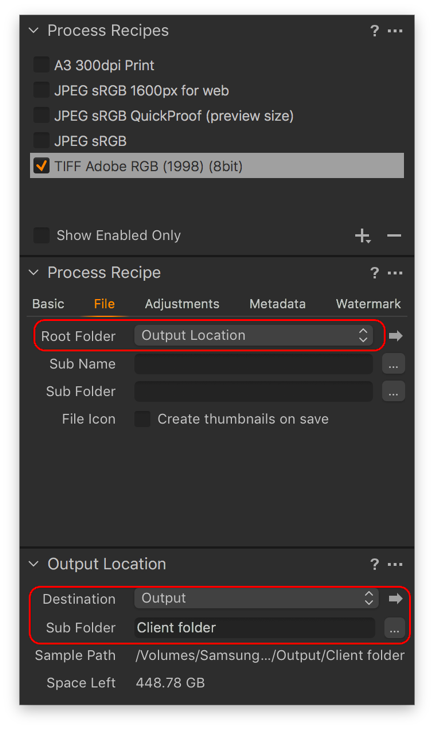Click the plus icon to add a recipe
Image resolution: width=434 pixels, height=729 pixels.
[x=363, y=236]
